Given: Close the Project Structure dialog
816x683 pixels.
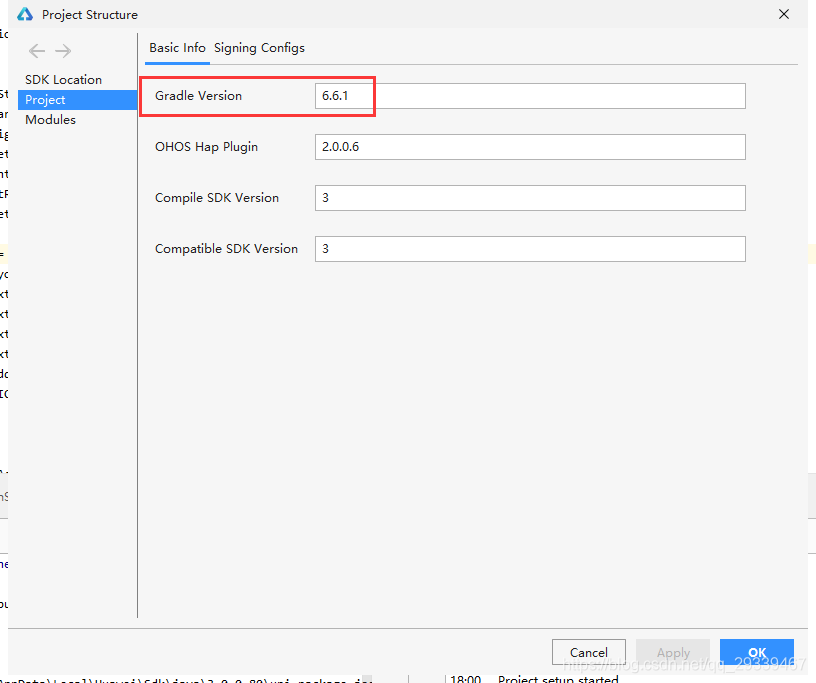Looking at the screenshot, I should [784, 14].
